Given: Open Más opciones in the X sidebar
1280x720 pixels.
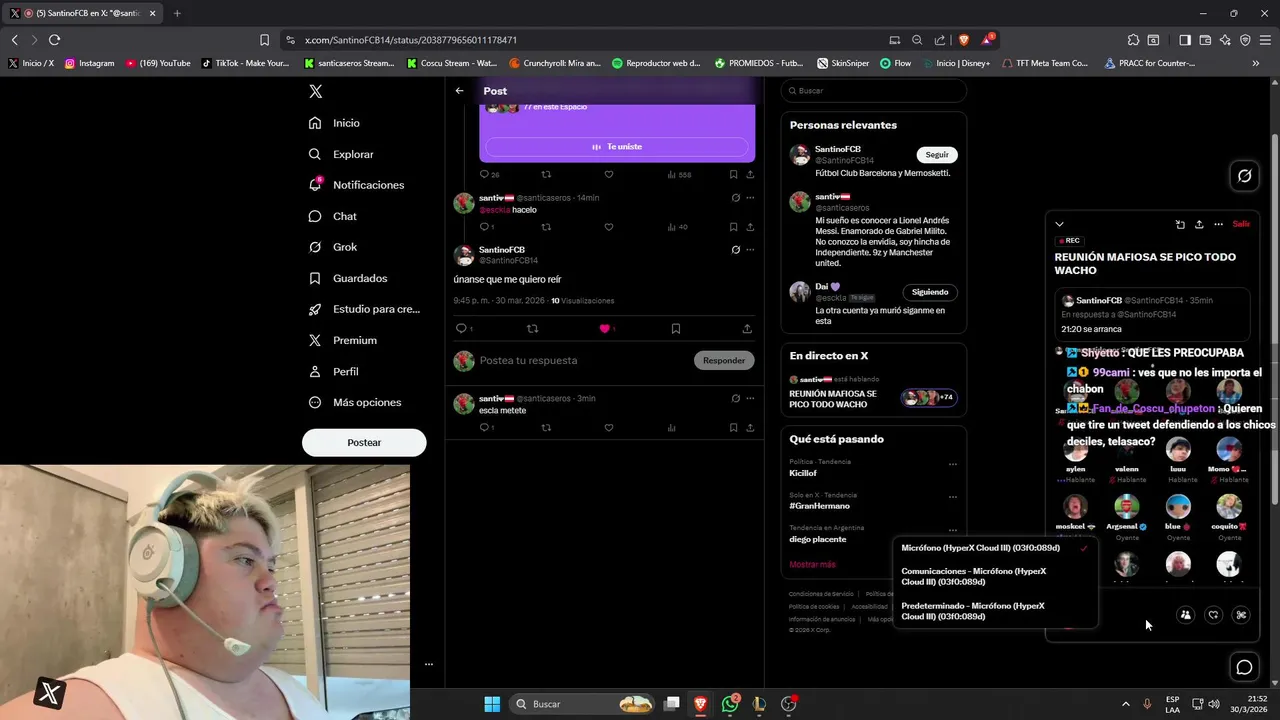Looking at the screenshot, I should tap(354, 402).
